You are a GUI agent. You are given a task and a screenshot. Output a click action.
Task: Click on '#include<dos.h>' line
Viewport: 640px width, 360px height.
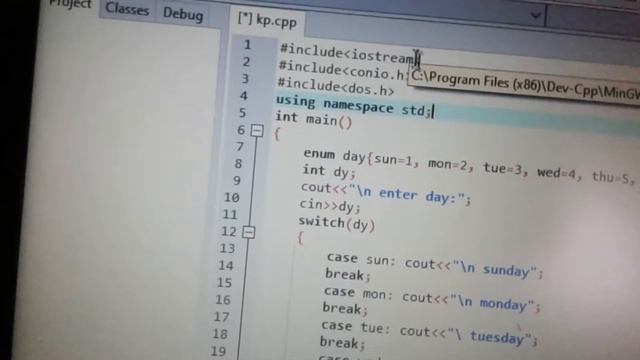(336, 87)
